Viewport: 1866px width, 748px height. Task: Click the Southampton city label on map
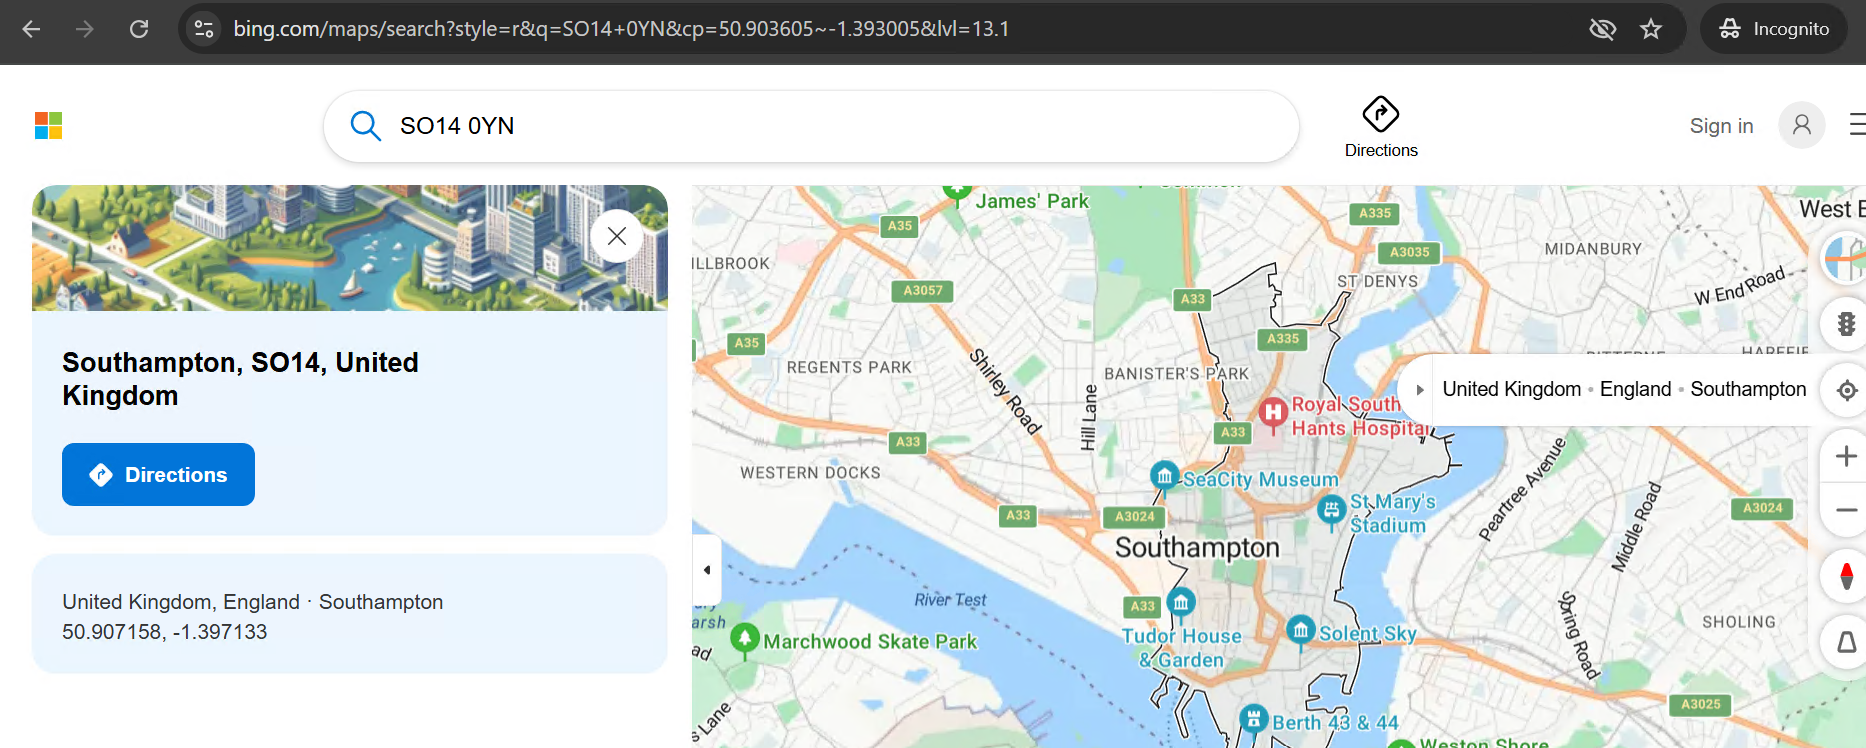[x=1197, y=548]
